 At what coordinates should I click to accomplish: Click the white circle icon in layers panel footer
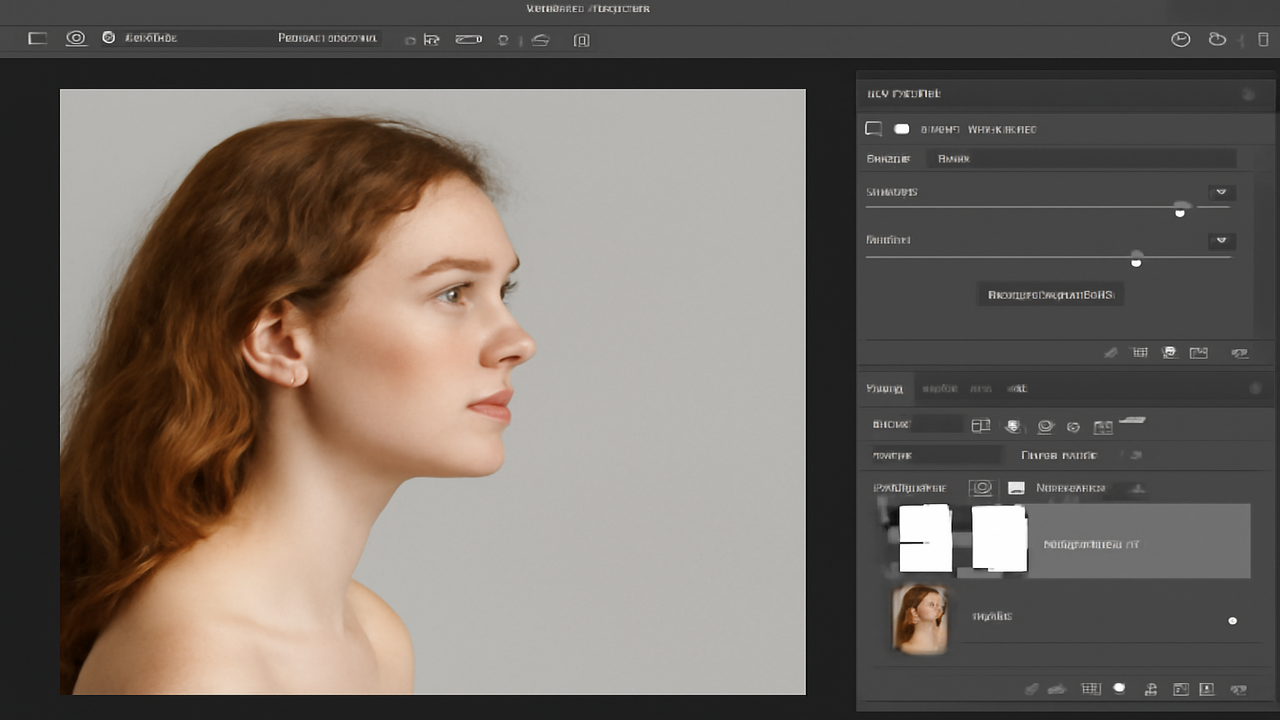(1120, 688)
